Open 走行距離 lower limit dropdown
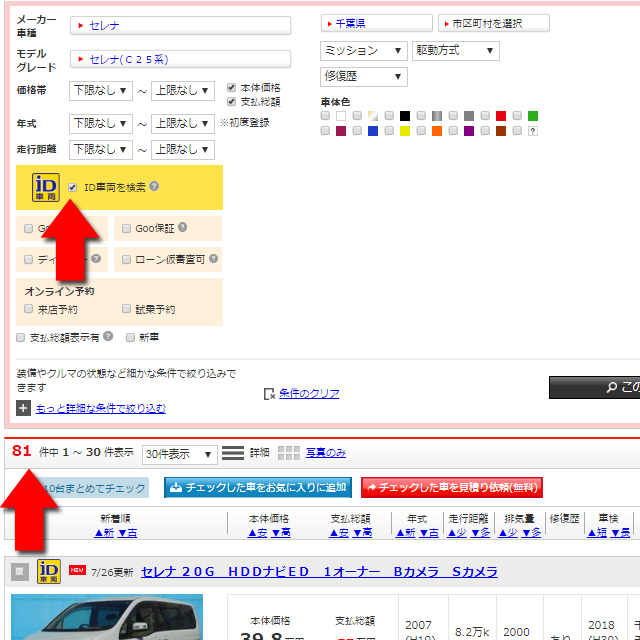The width and height of the screenshot is (640, 640). (x=101, y=150)
